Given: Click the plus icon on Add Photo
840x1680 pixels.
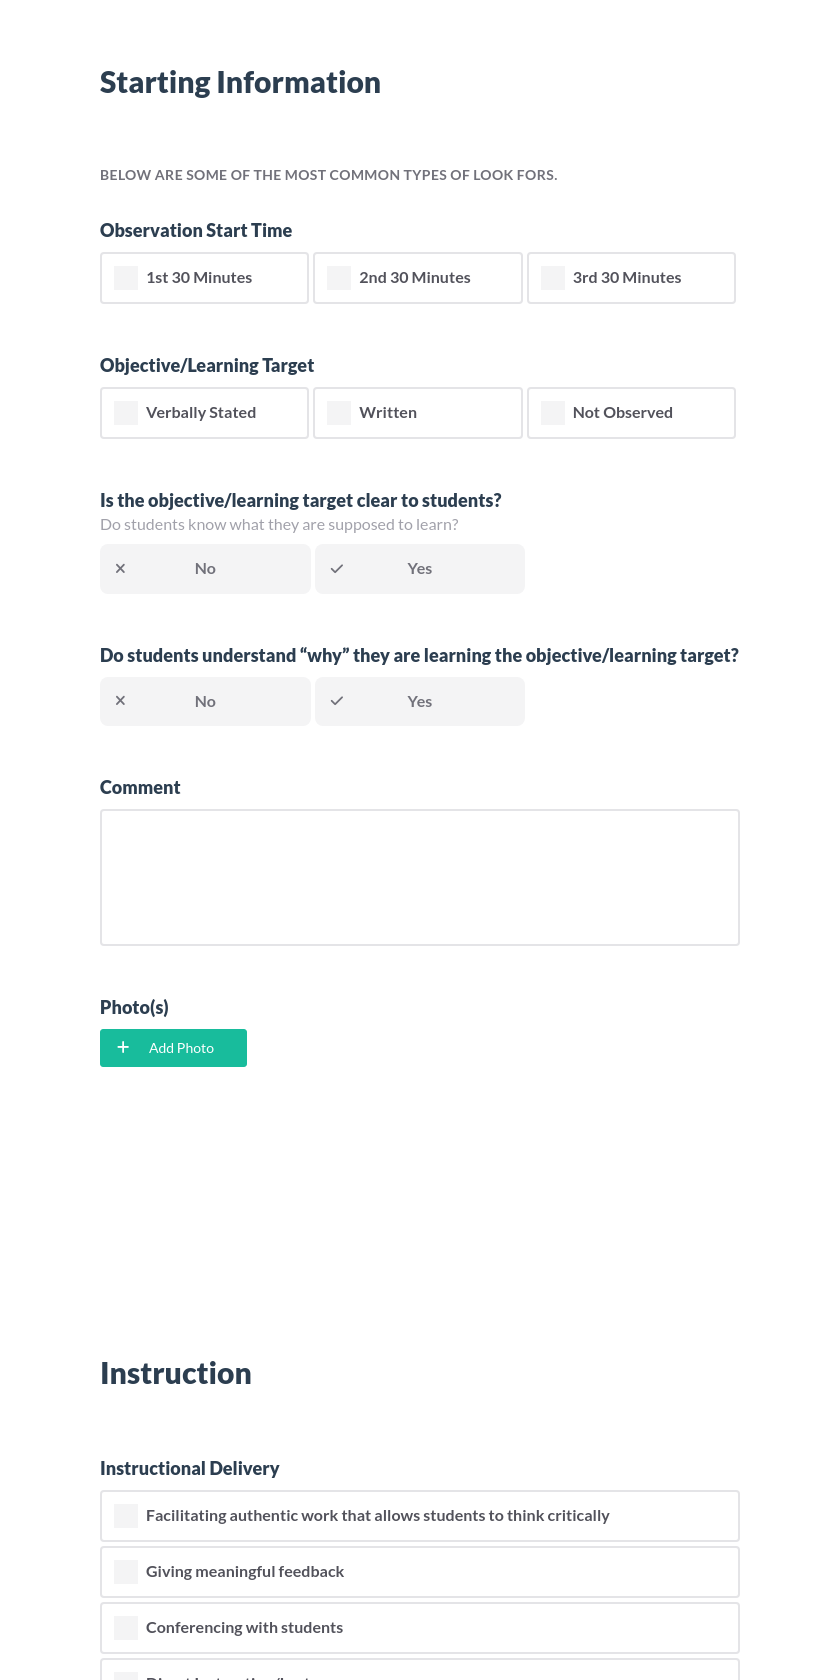Looking at the screenshot, I should [x=123, y=1048].
